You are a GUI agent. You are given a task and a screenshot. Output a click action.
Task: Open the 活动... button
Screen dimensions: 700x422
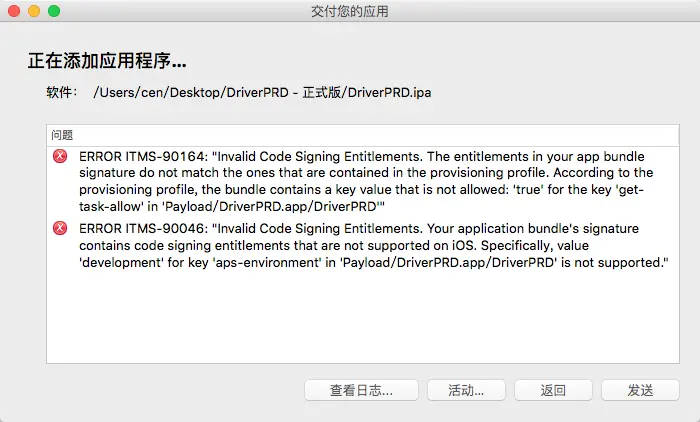click(466, 390)
